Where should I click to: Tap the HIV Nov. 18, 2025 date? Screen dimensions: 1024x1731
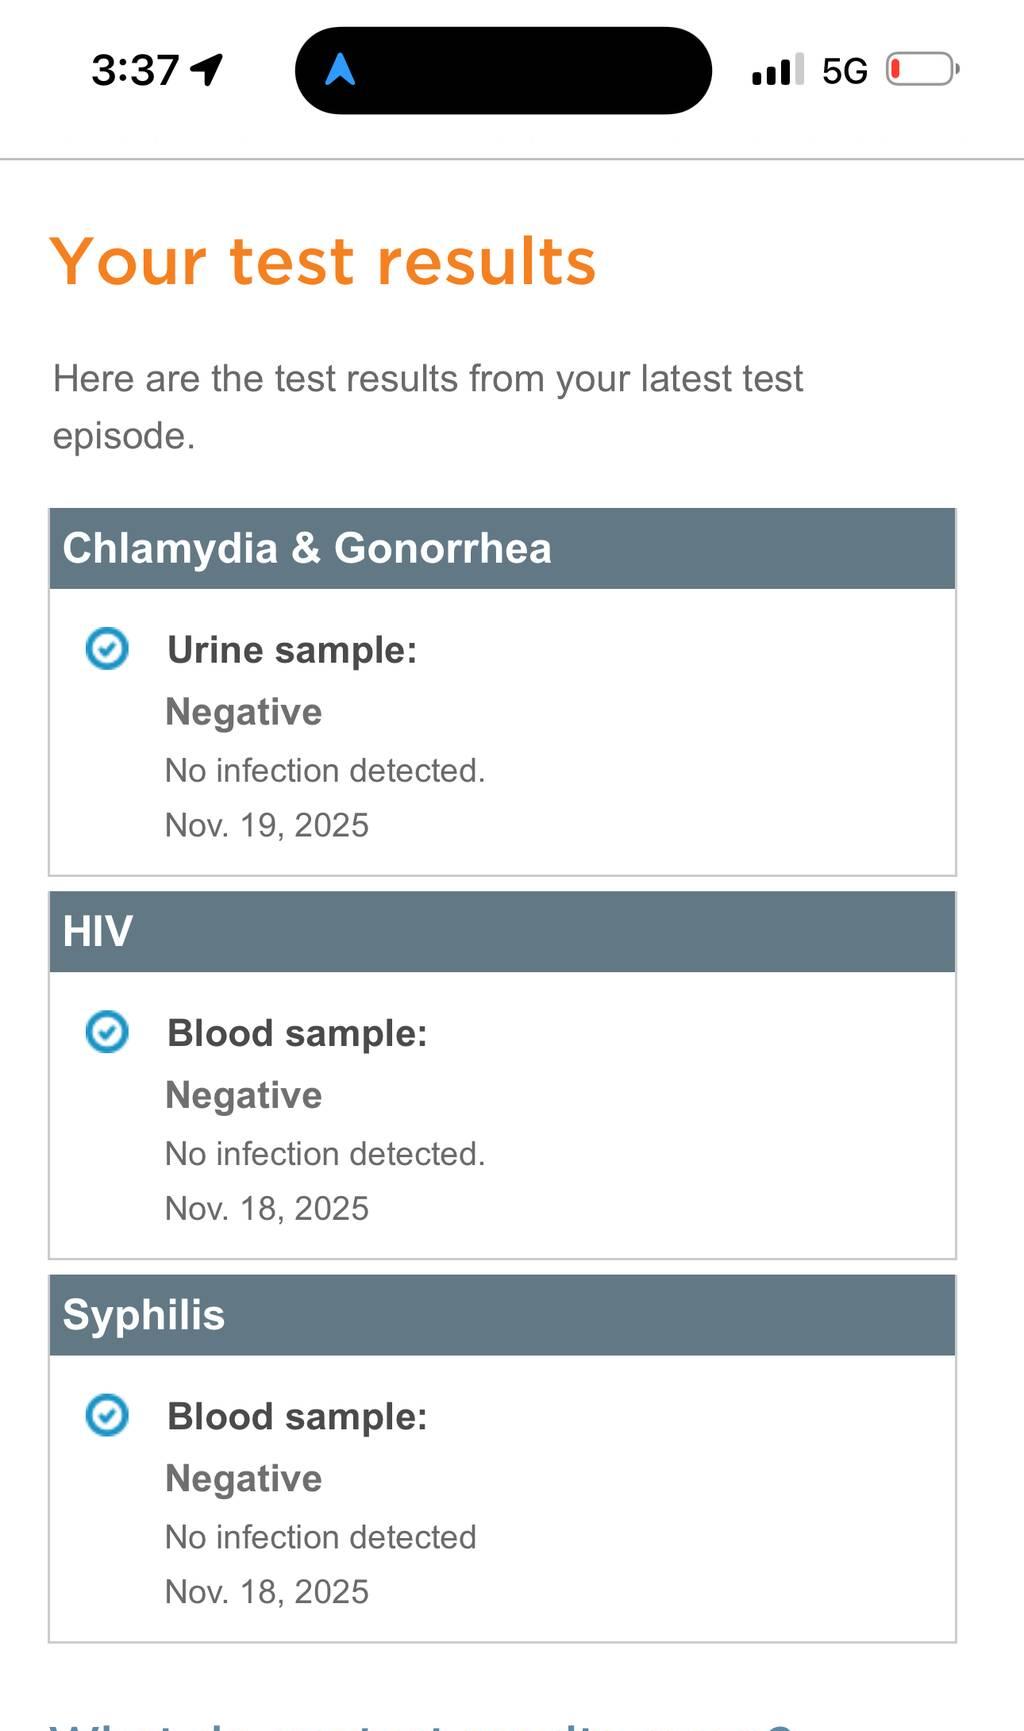click(267, 1208)
